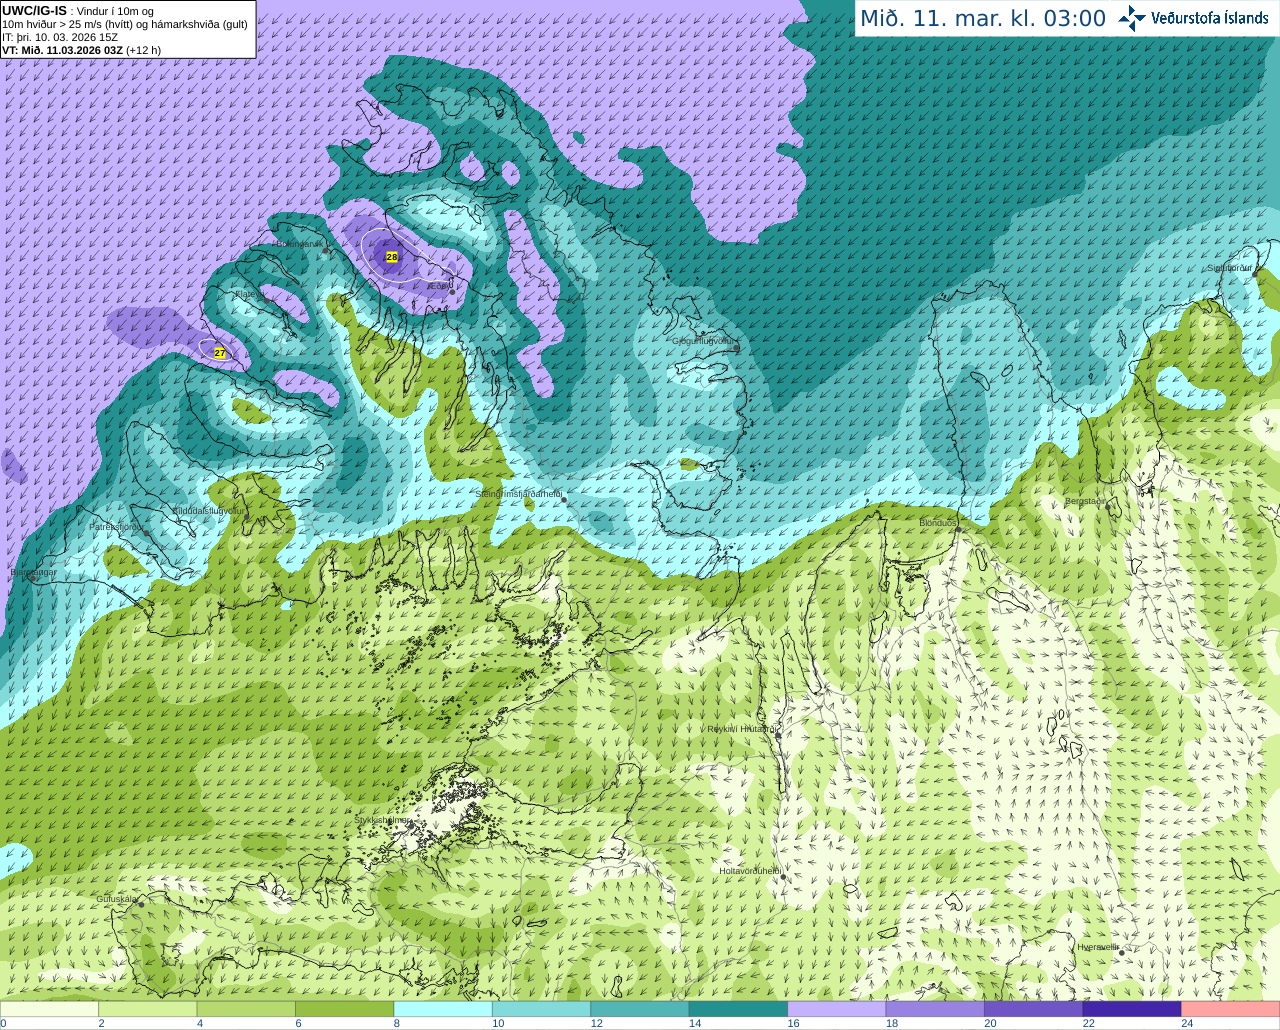The image size is (1280, 1030).
Task: Click the legend tick value 8
Action: pos(396,1024)
